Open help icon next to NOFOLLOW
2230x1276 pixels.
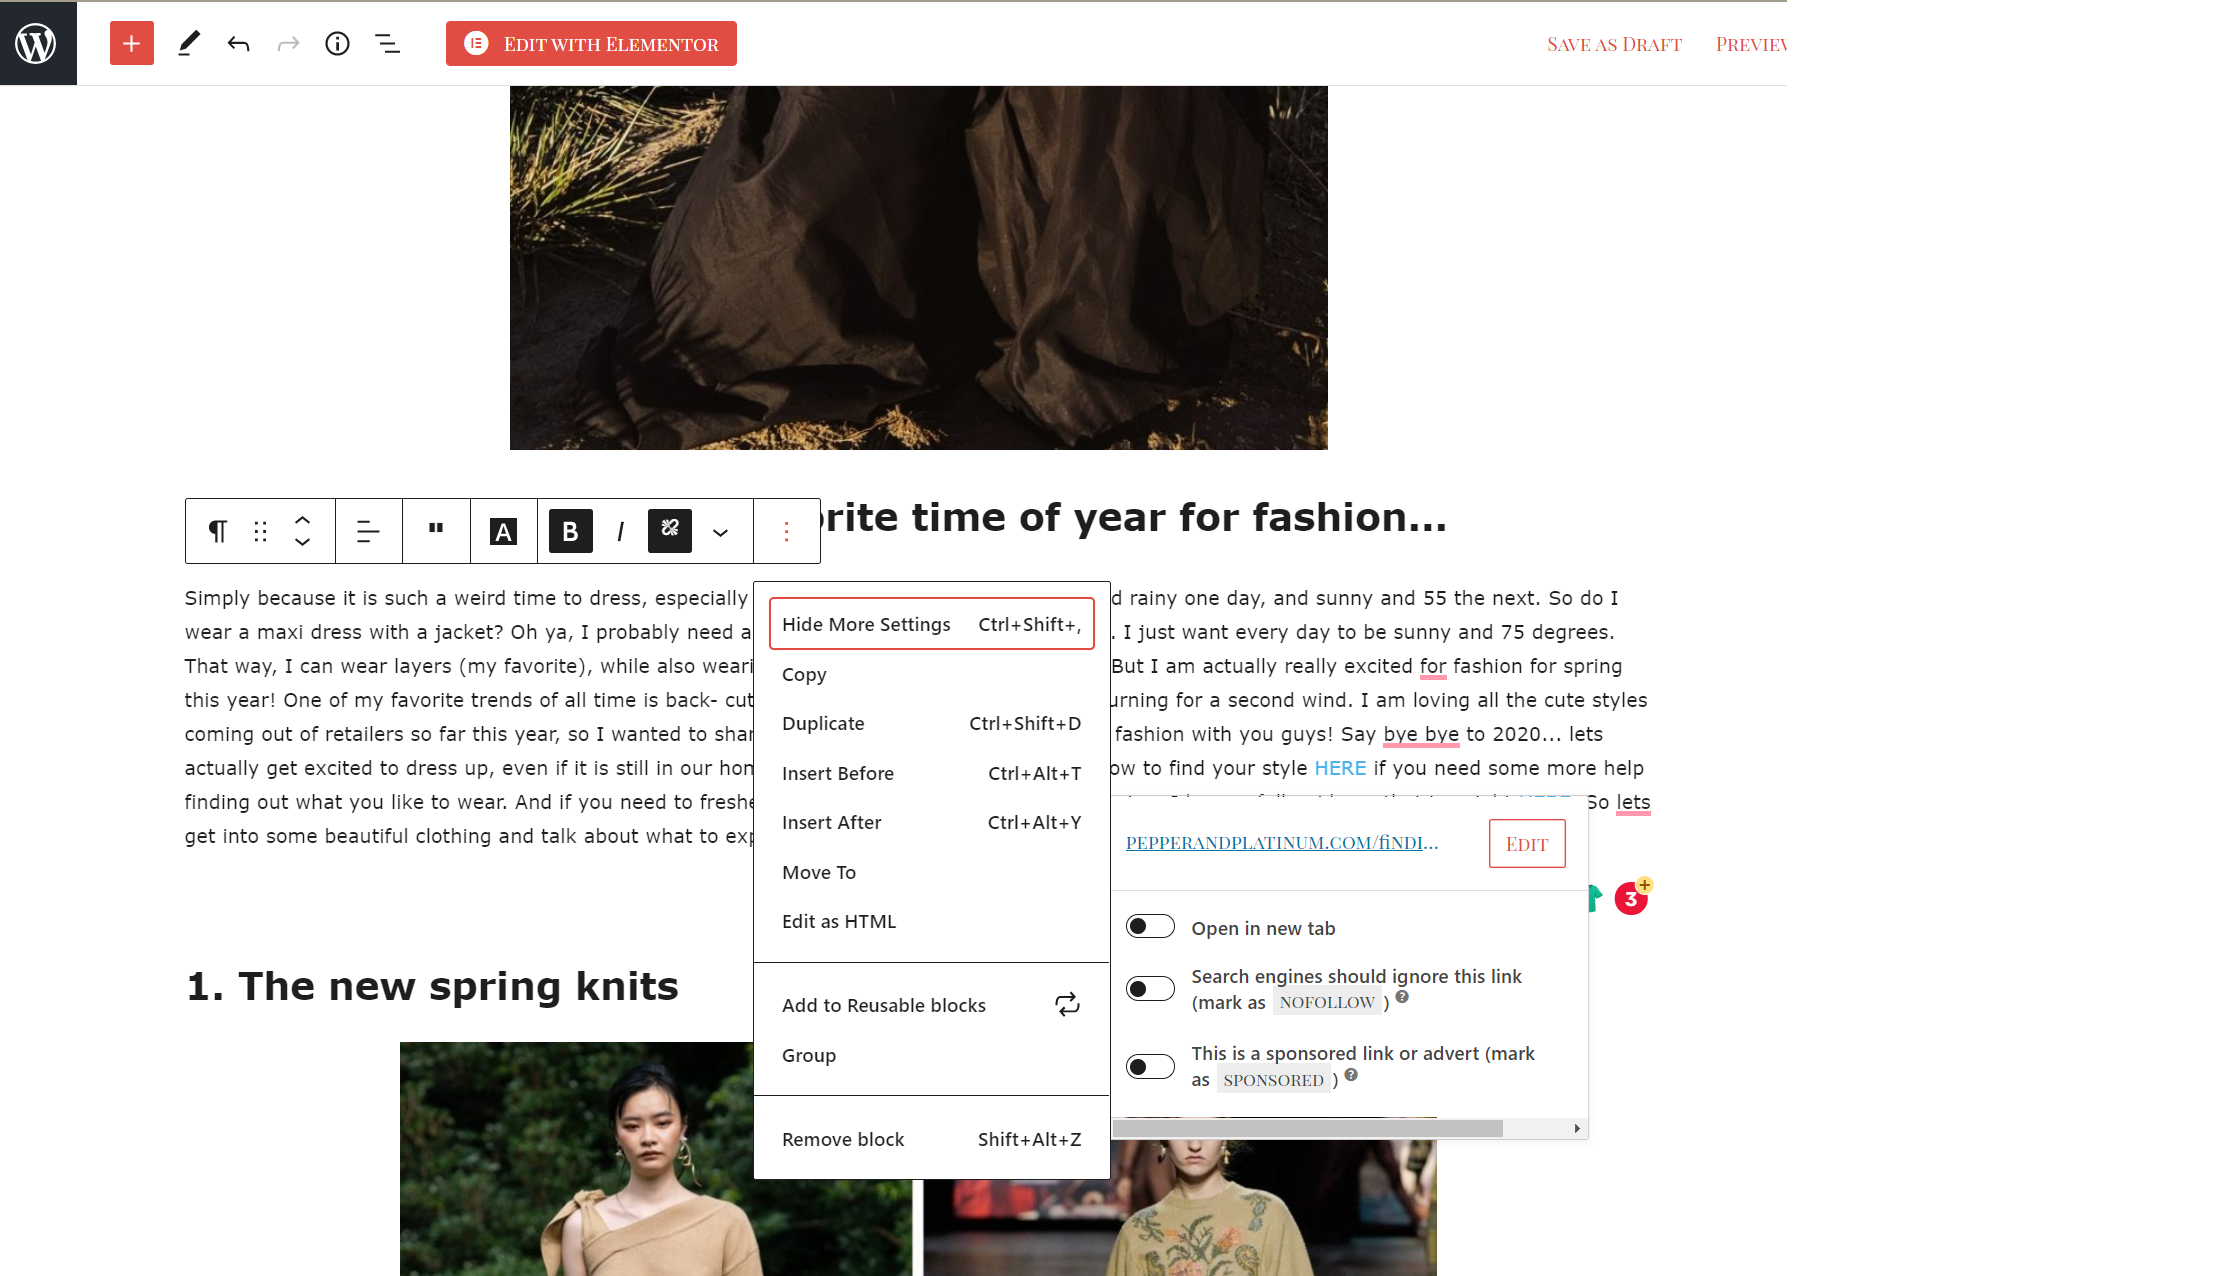[1402, 997]
